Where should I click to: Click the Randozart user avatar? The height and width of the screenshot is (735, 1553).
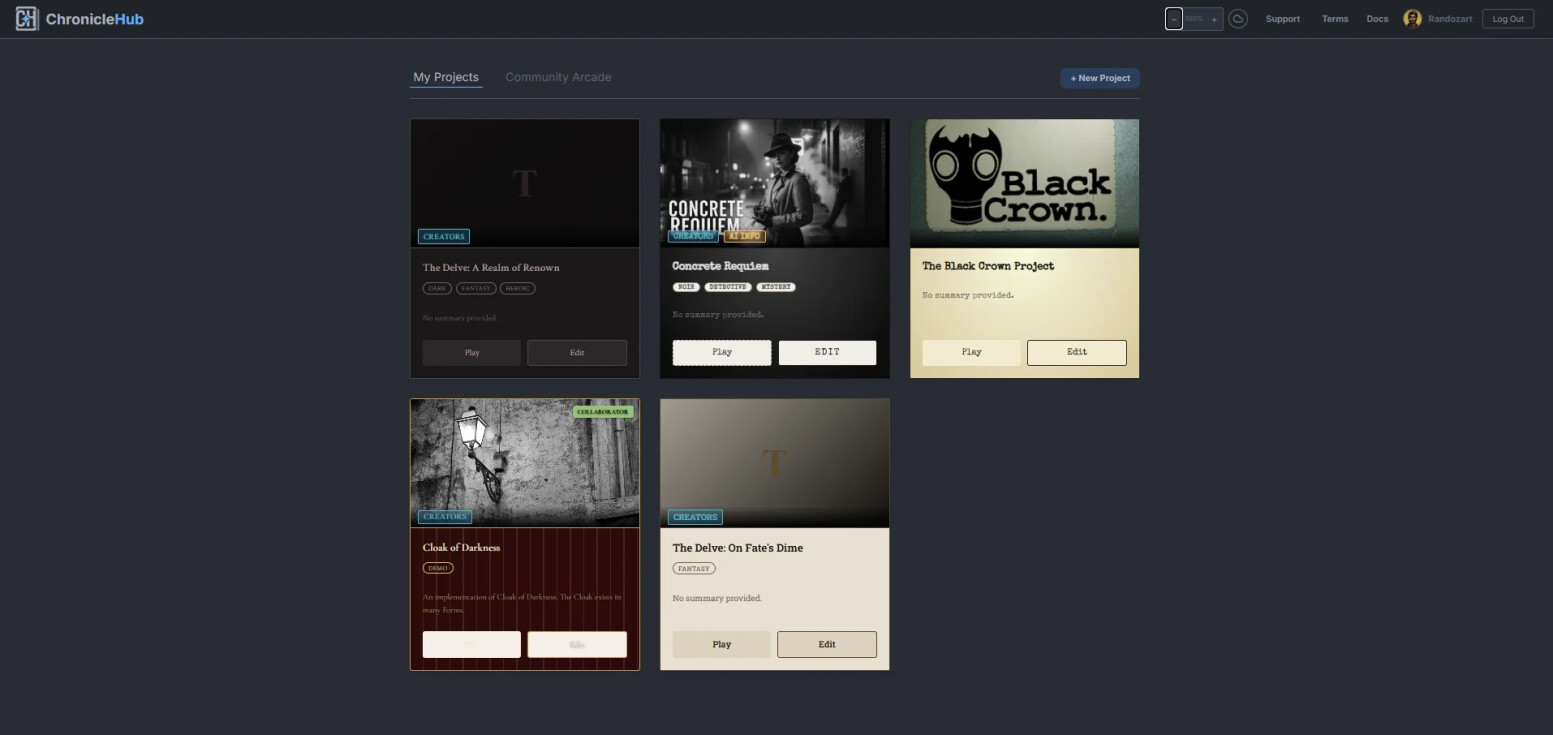pos(1412,19)
